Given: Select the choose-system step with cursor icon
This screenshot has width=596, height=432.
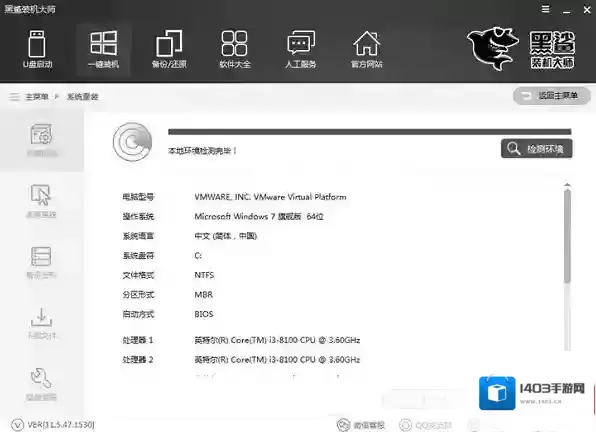Looking at the screenshot, I should [41, 201].
